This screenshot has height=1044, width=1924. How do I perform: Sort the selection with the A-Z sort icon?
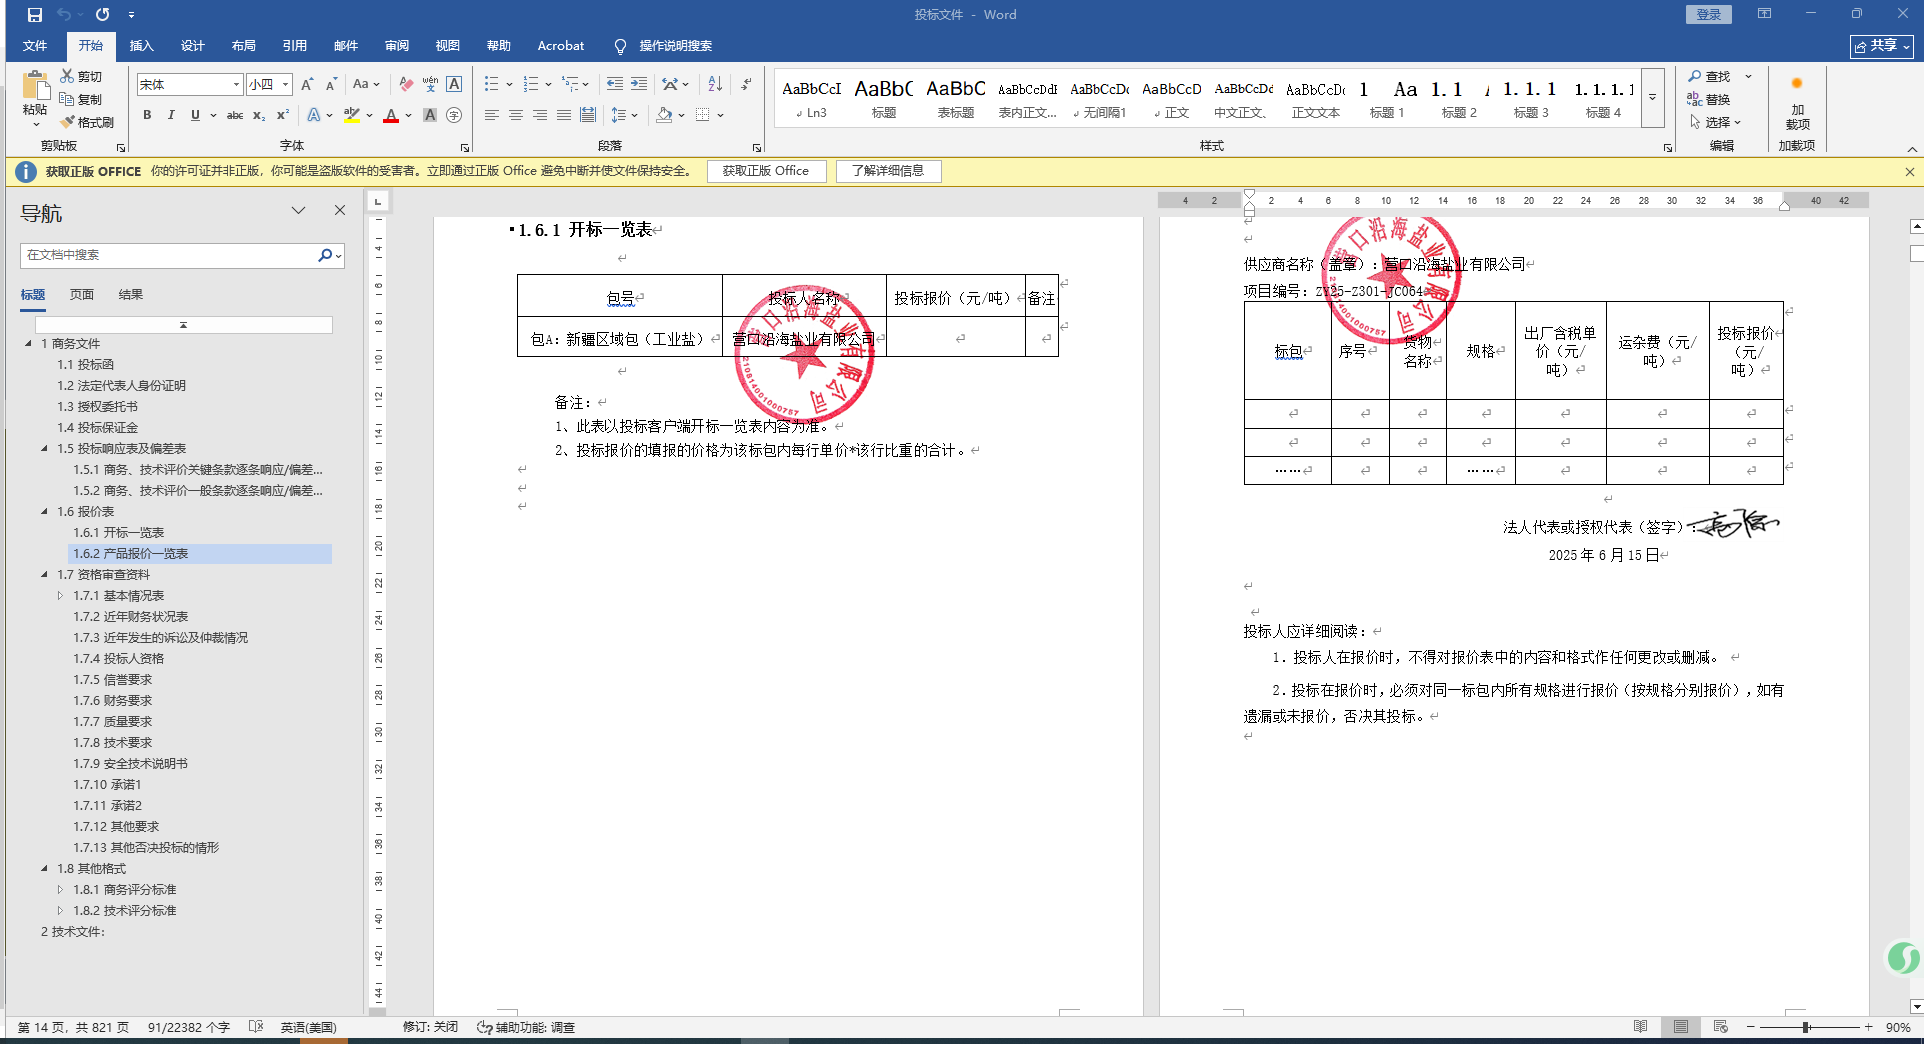point(715,84)
